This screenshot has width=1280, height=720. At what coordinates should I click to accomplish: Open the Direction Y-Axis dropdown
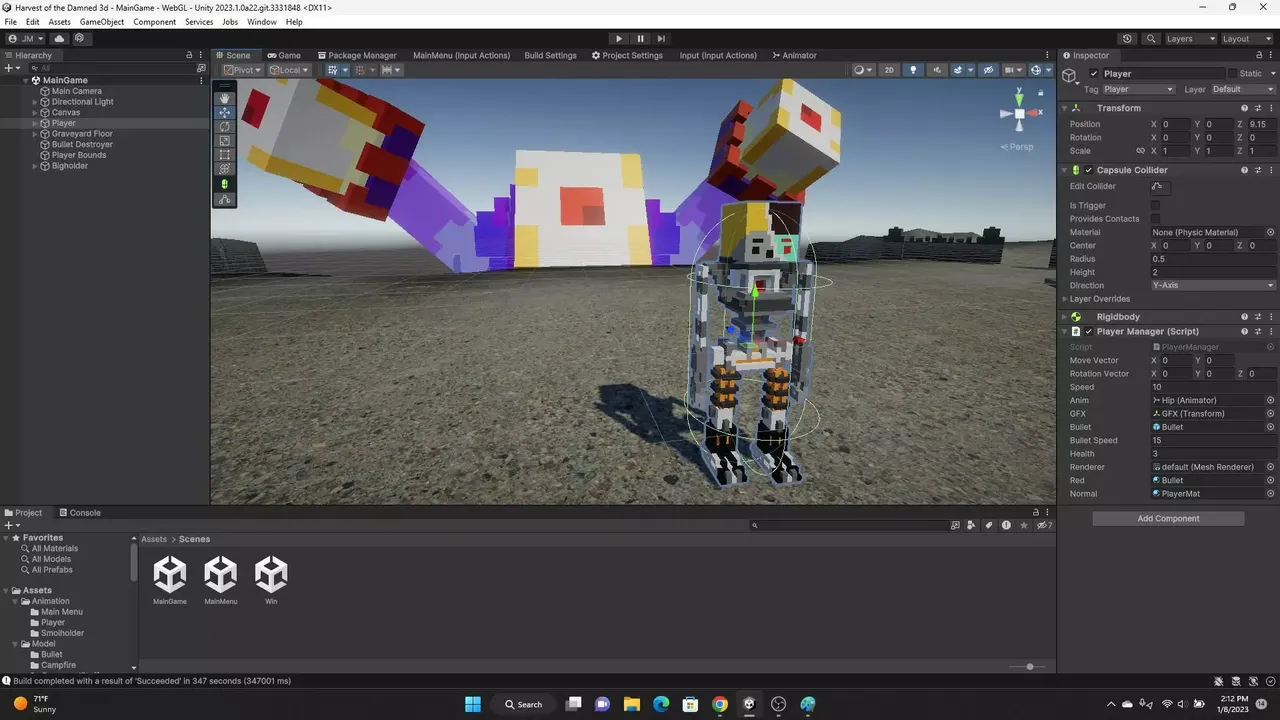click(x=1212, y=286)
